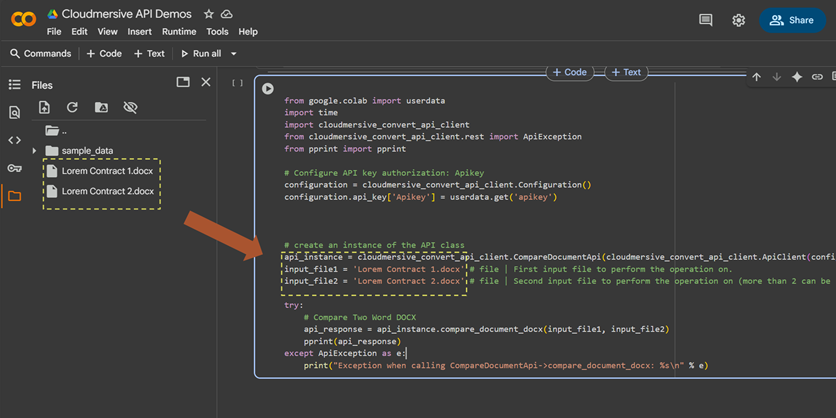Click the 'import time' line
The image size is (836, 418).
click(311, 112)
